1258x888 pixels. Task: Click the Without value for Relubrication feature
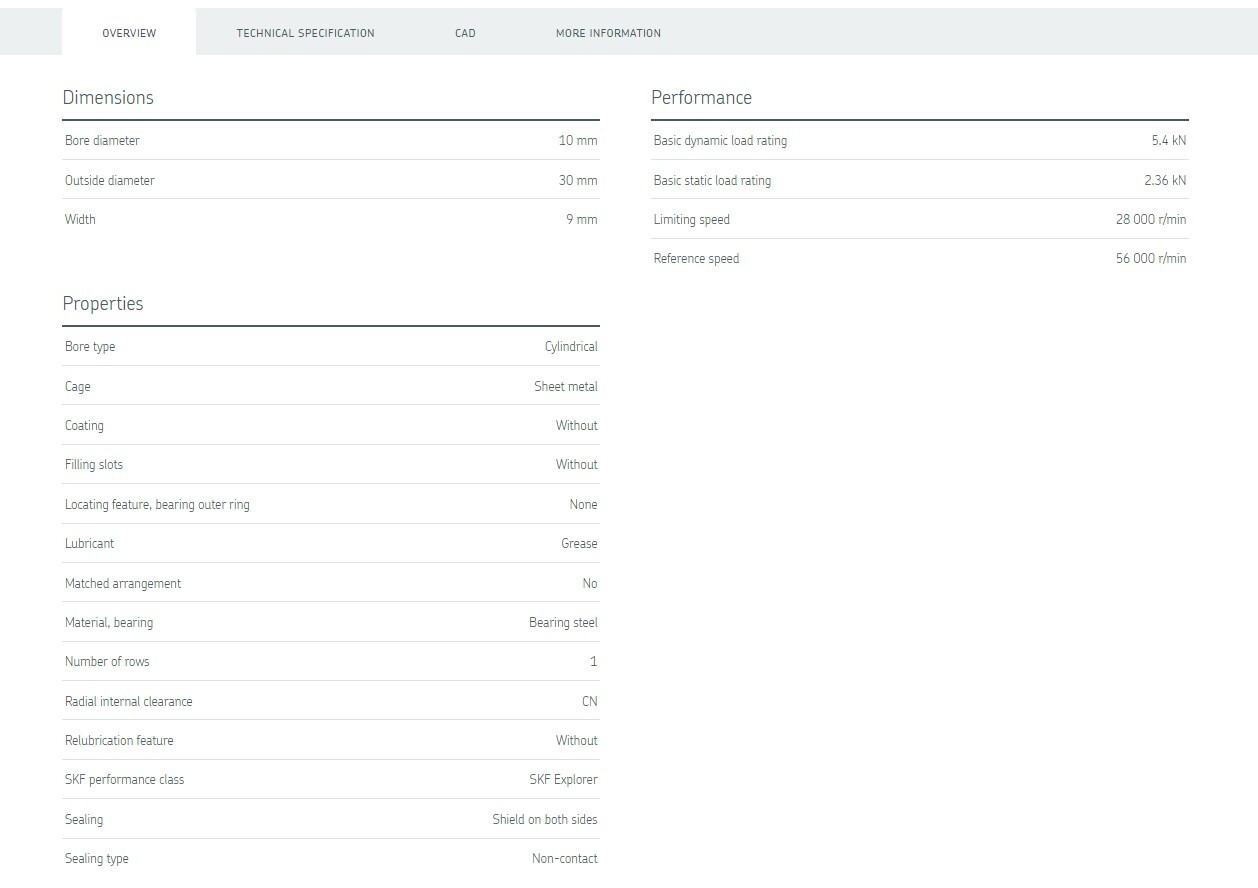click(x=577, y=740)
